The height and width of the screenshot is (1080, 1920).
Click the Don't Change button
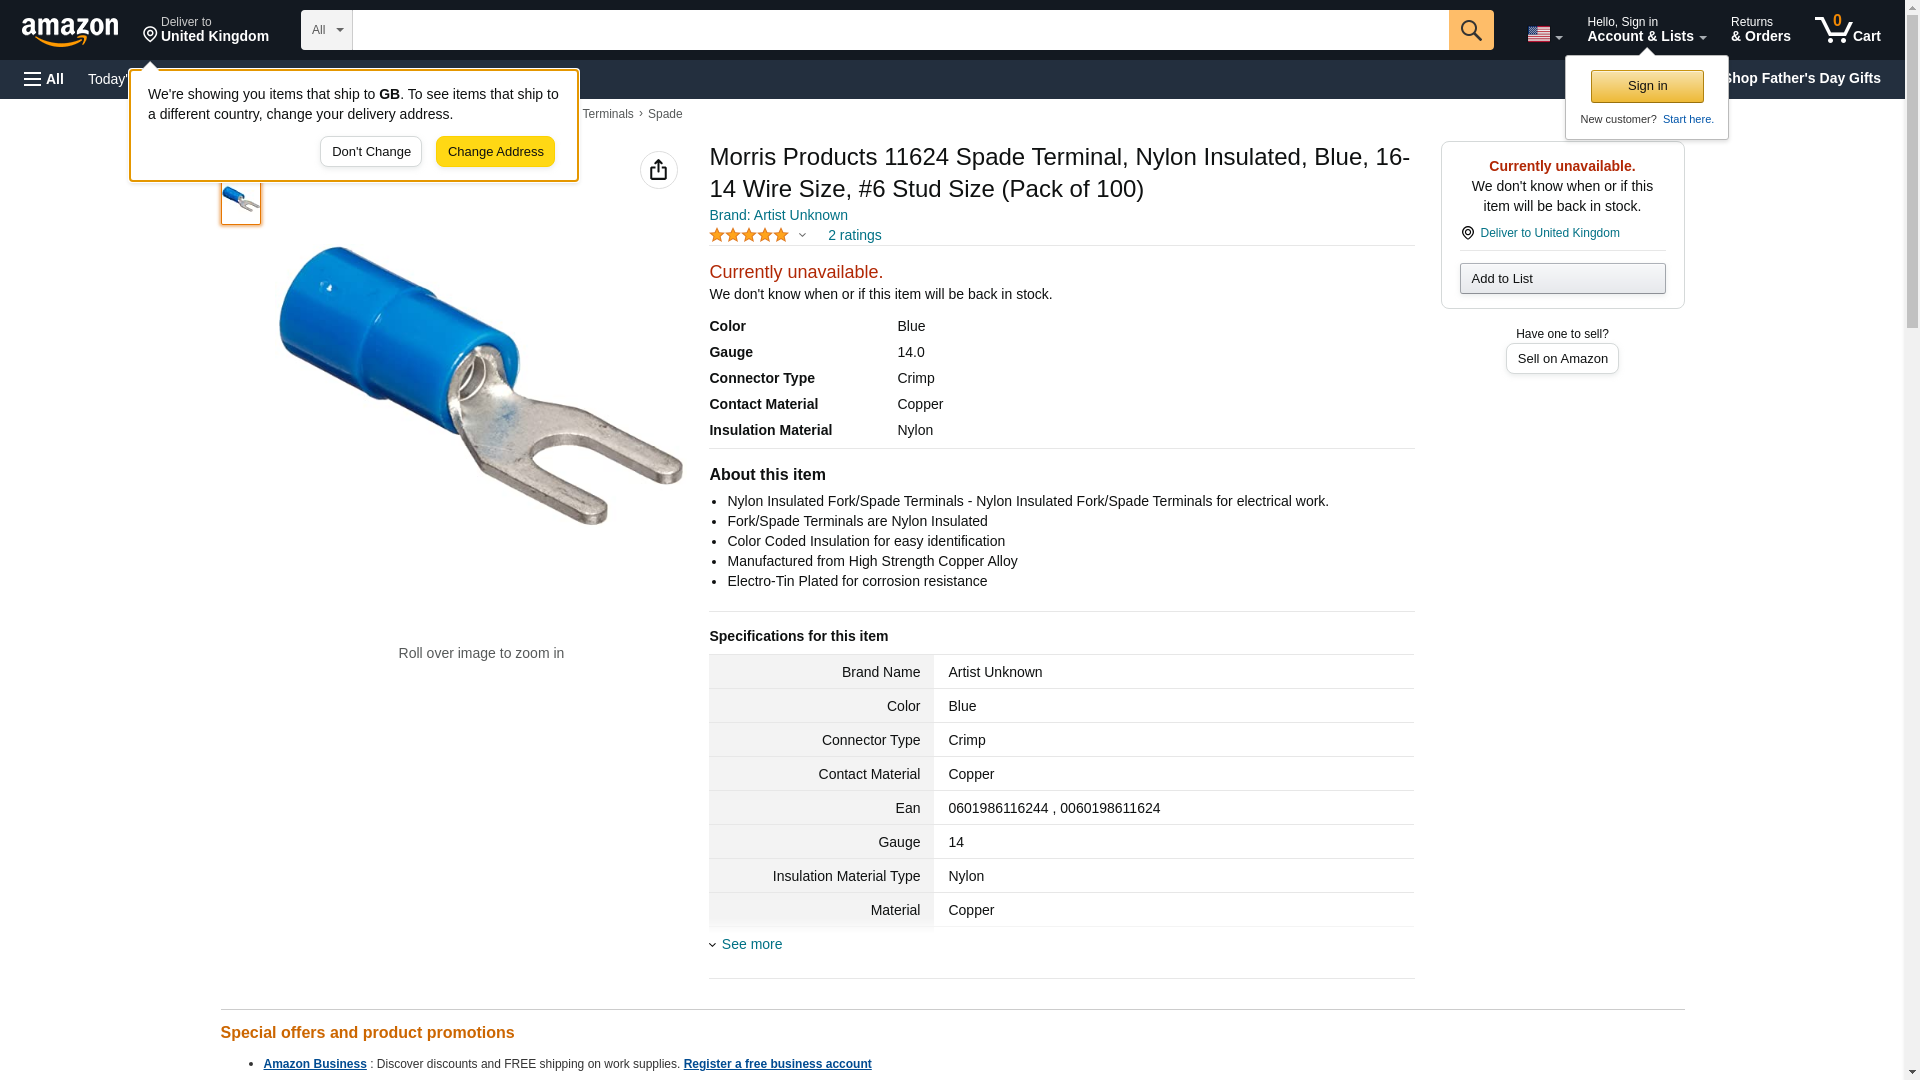pos(371,152)
